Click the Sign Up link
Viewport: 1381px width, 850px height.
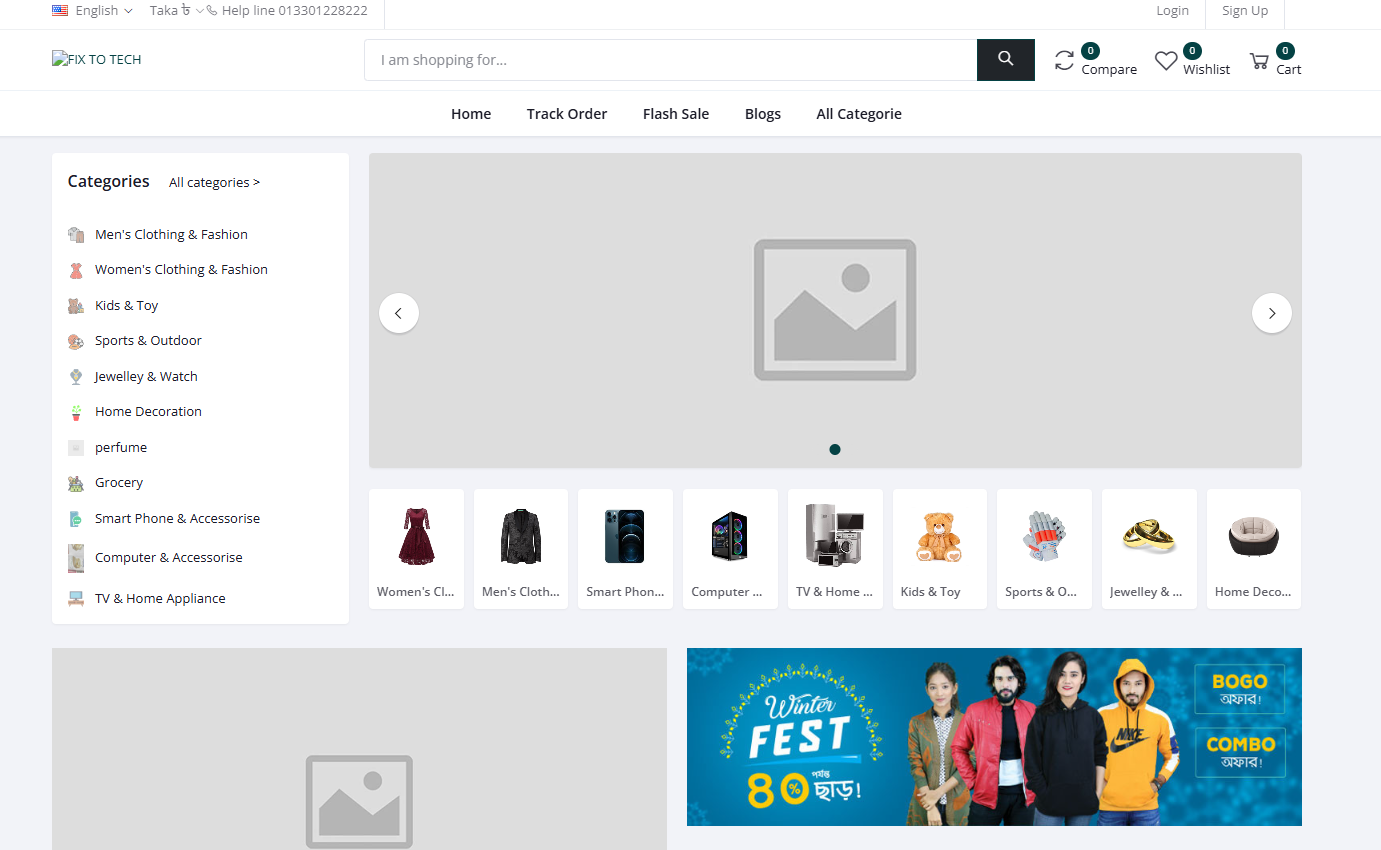click(x=1244, y=10)
